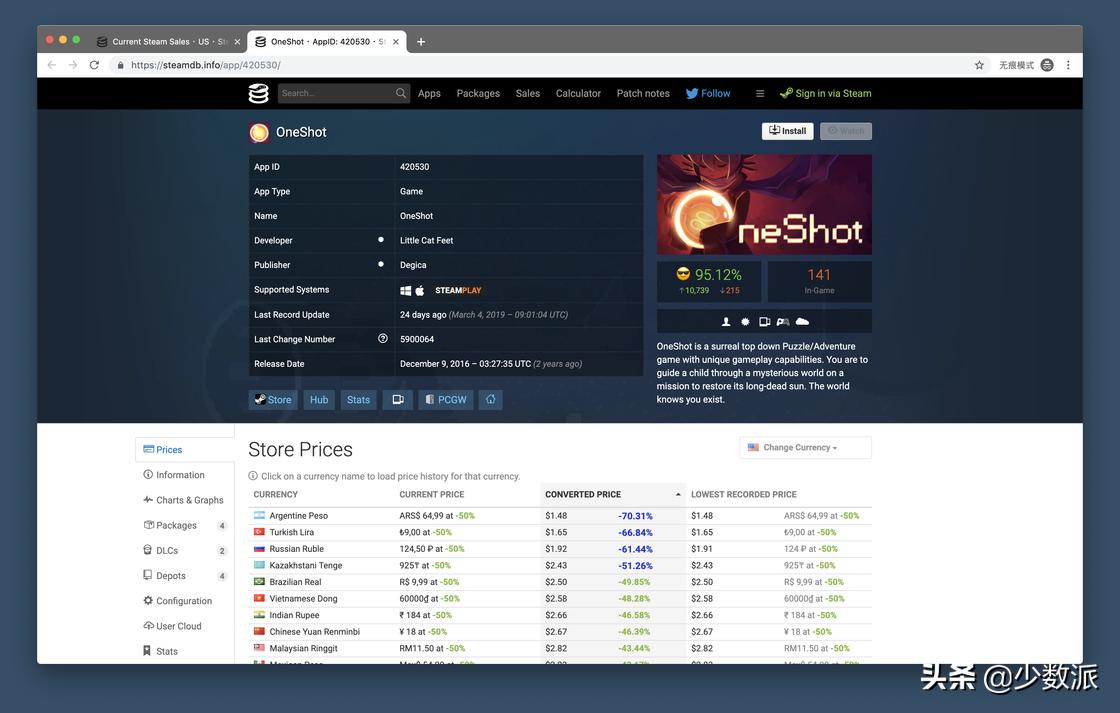Click the monitor icon button next to Stats

[x=398, y=400]
